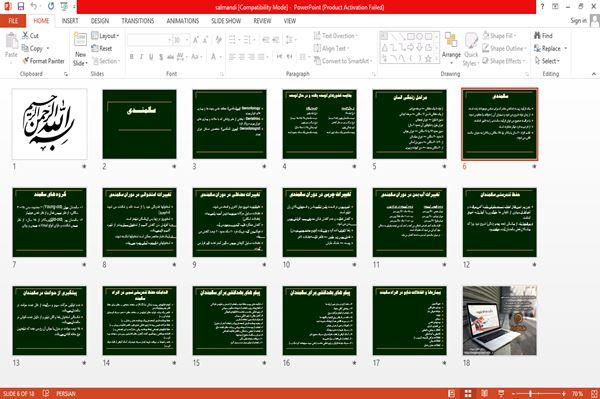600x399 pixels.
Task: Open the Select dropdown in Editing
Action: coord(547,61)
